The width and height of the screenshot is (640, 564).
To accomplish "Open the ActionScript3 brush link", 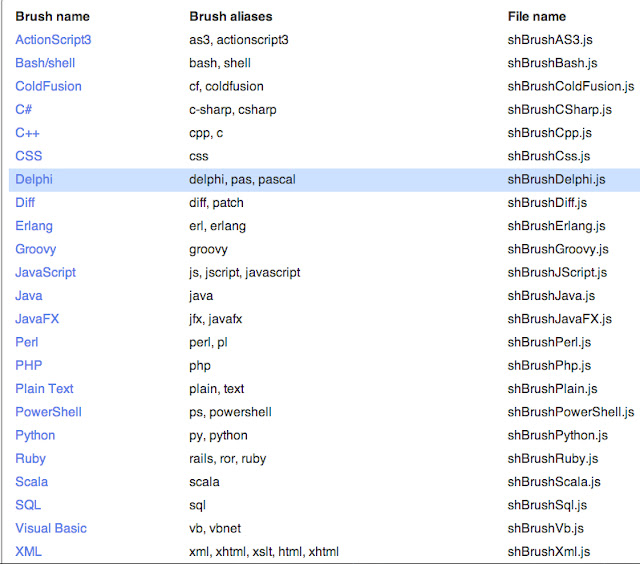I will 53,40.
